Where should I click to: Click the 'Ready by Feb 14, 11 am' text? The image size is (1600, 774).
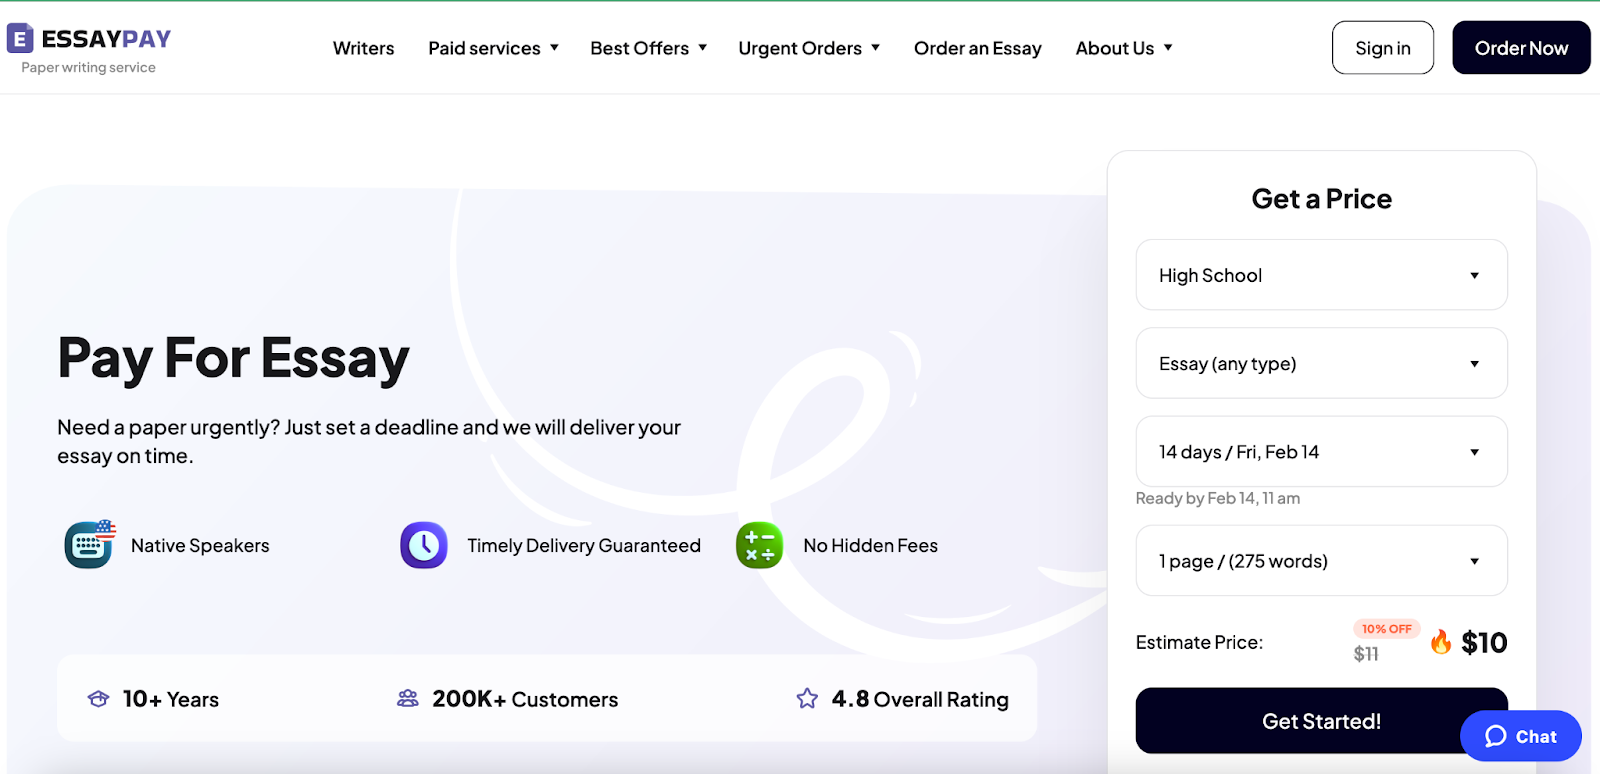[x=1217, y=498]
